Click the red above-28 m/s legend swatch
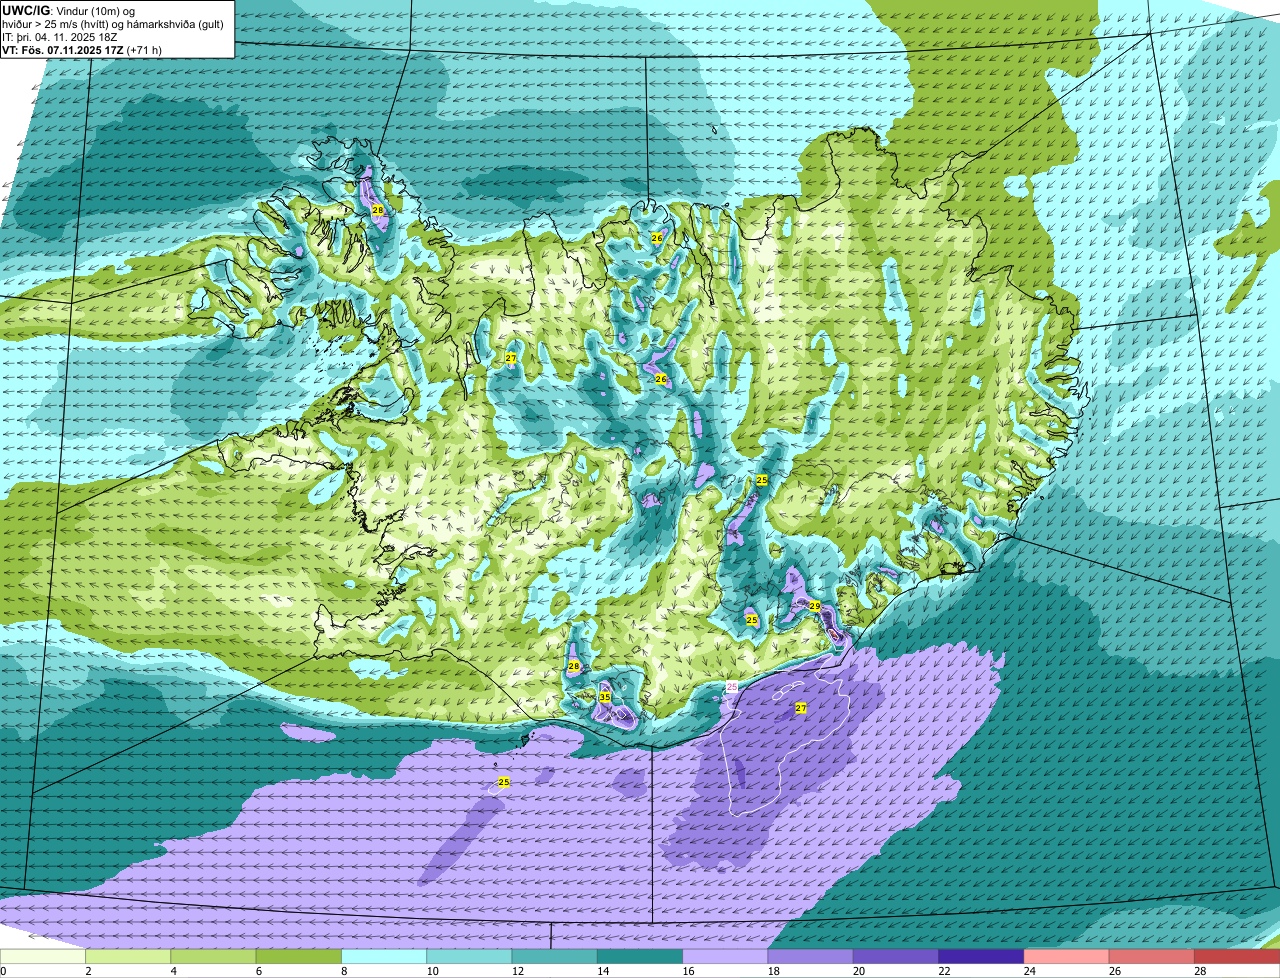 pyautogui.click(x=1237, y=957)
